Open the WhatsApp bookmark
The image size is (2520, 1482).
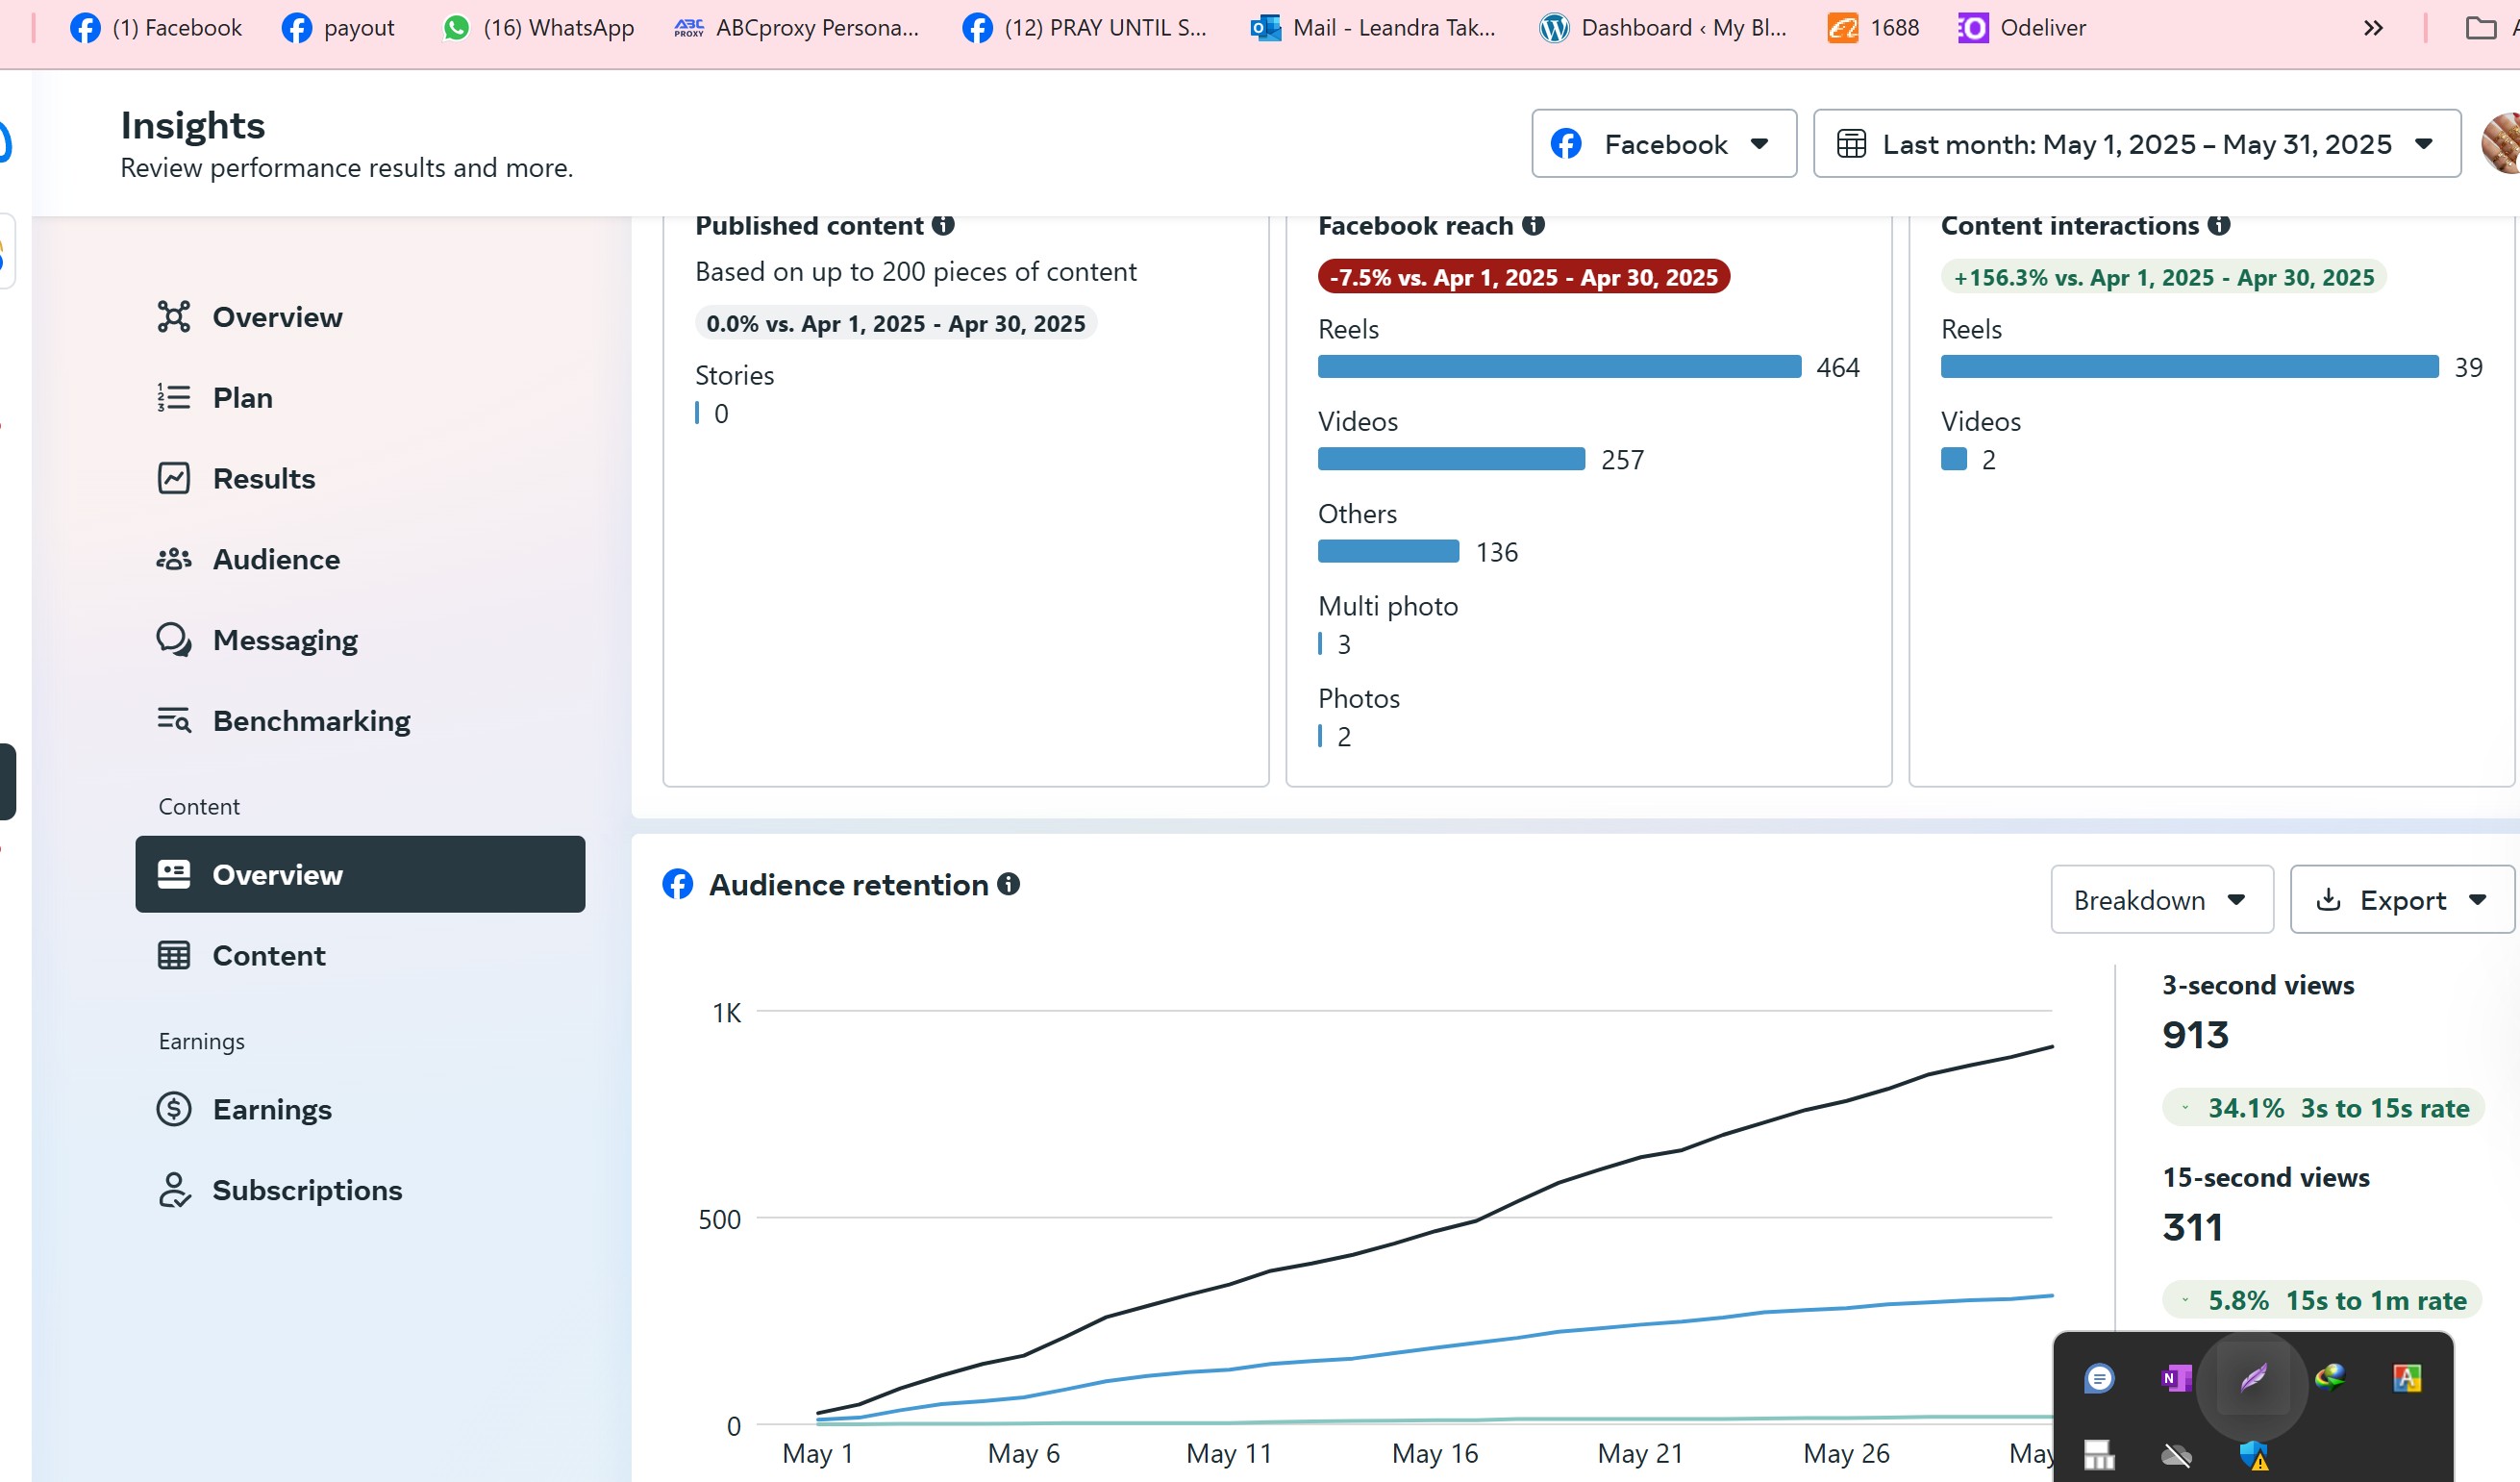click(538, 28)
